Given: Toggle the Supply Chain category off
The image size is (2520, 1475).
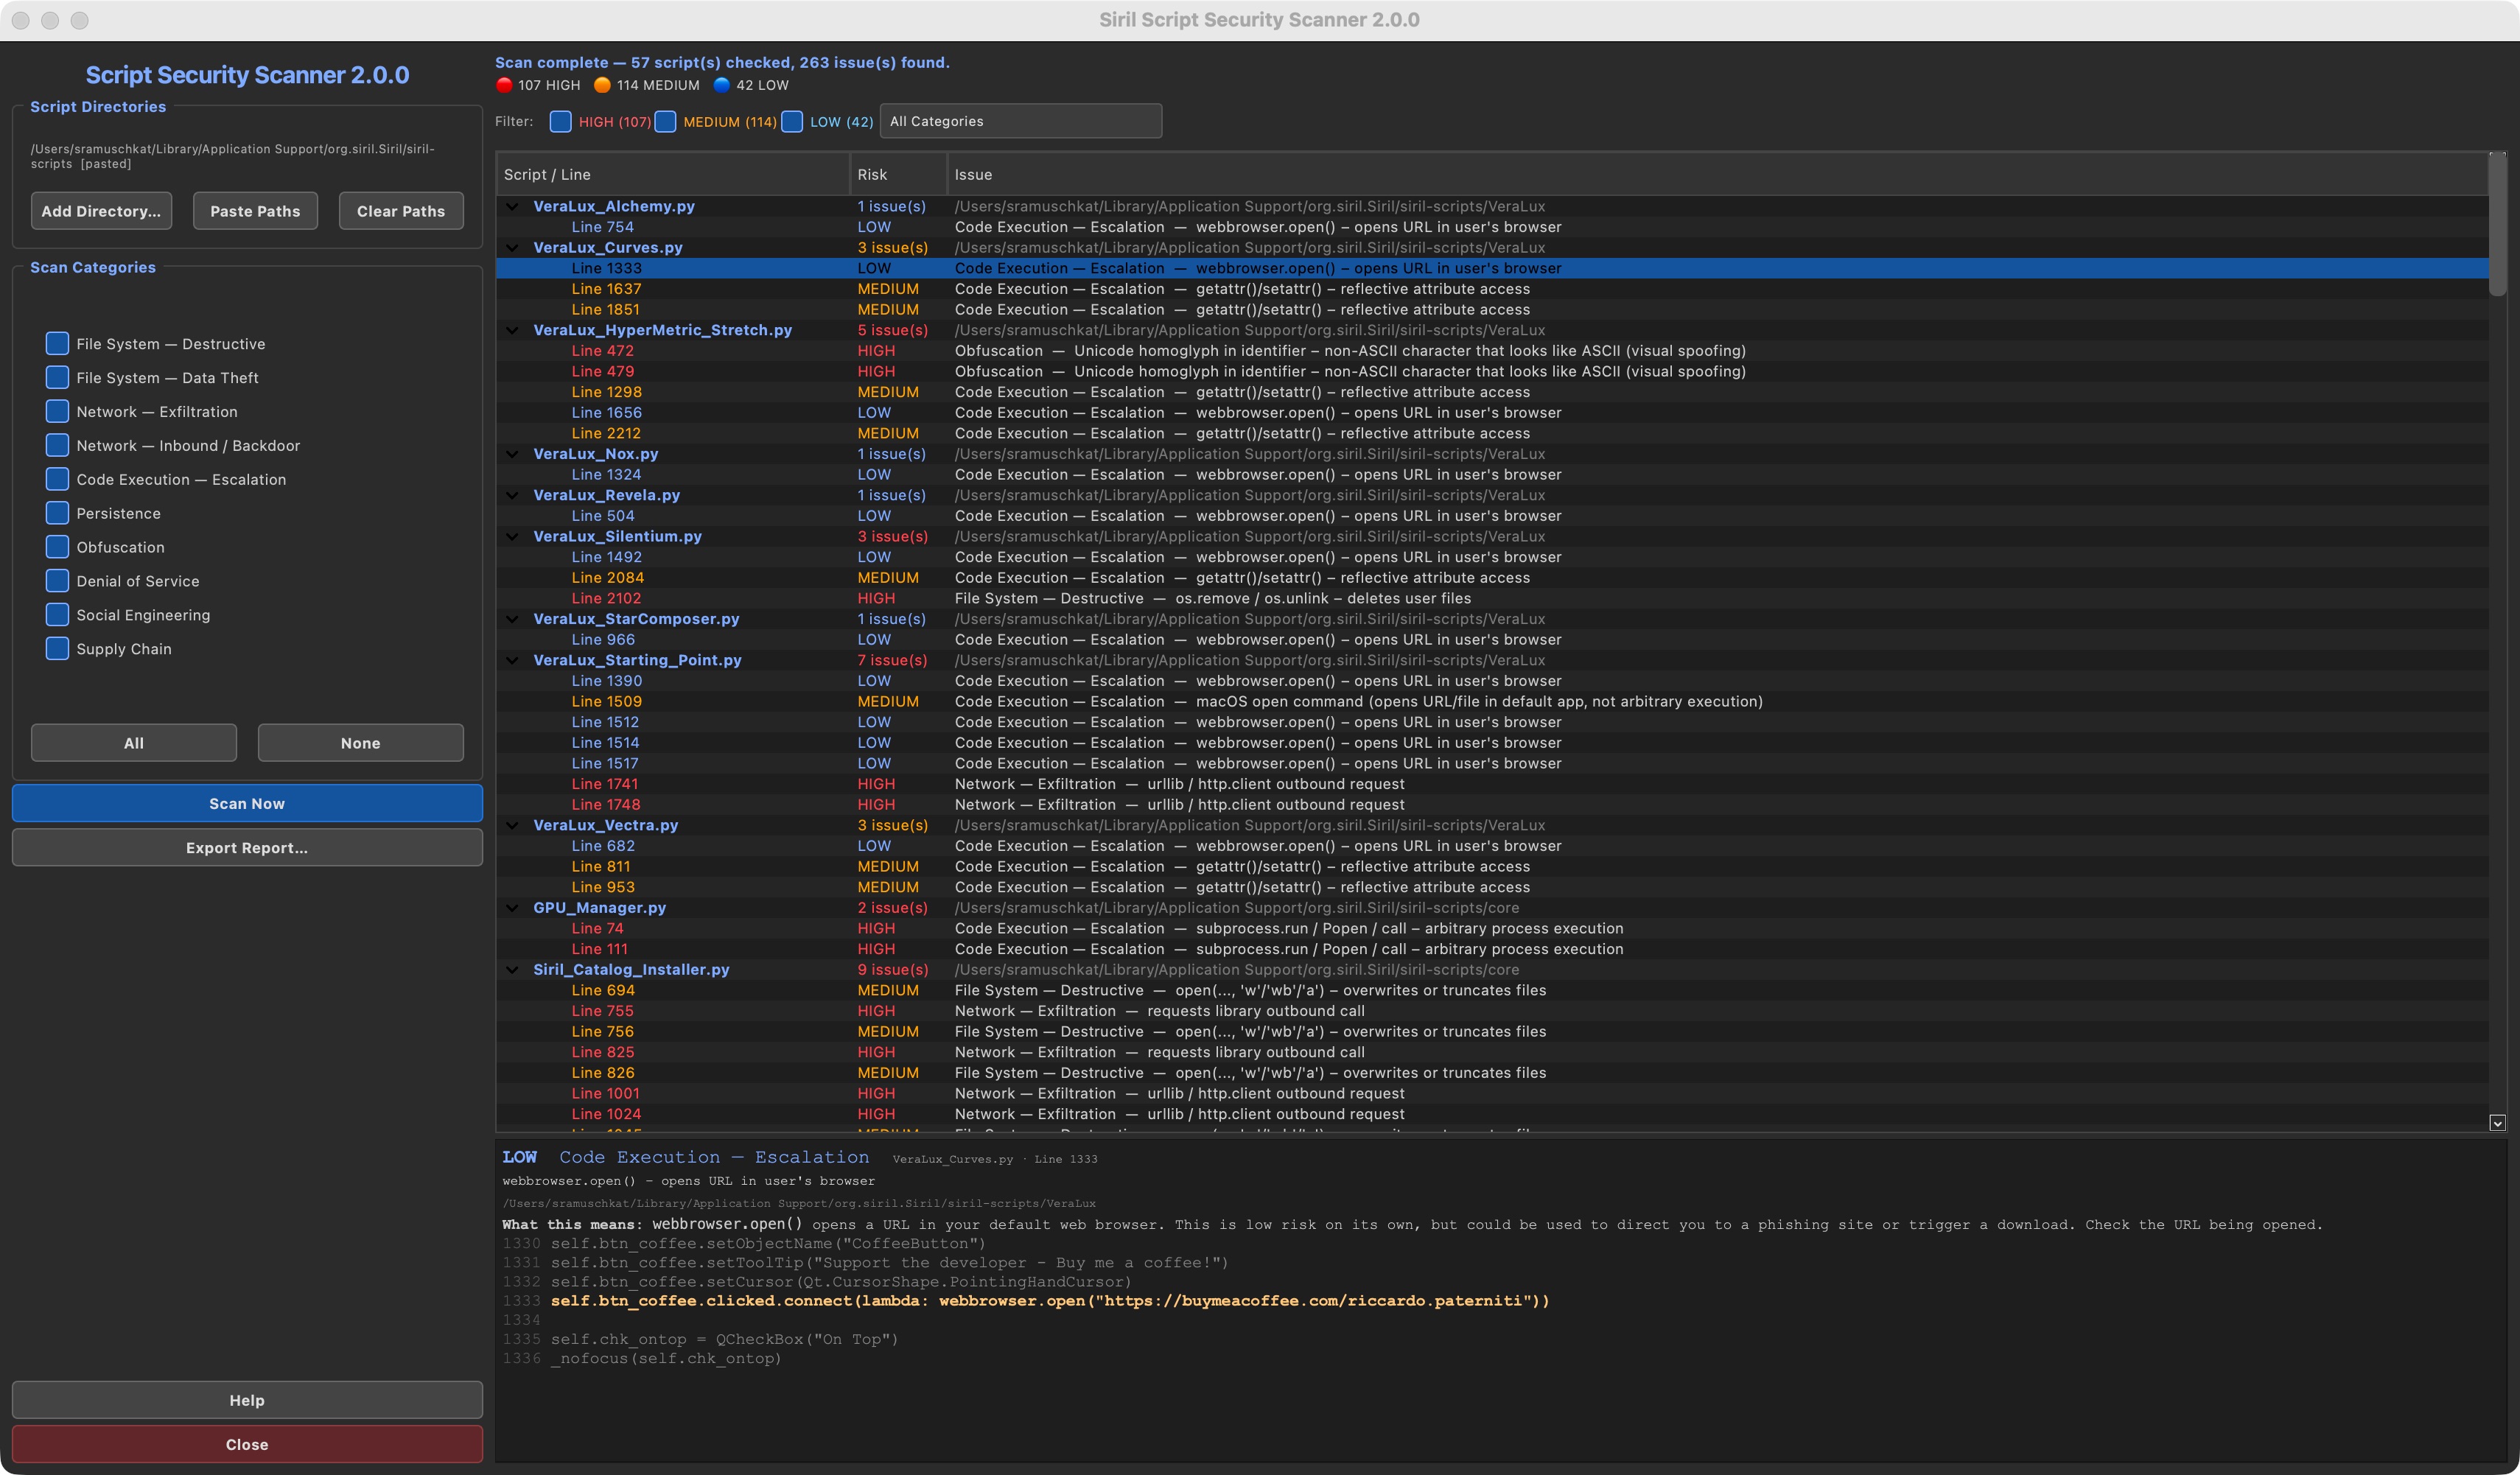Looking at the screenshot, I should pyautogui.click(x=56, y=648).
